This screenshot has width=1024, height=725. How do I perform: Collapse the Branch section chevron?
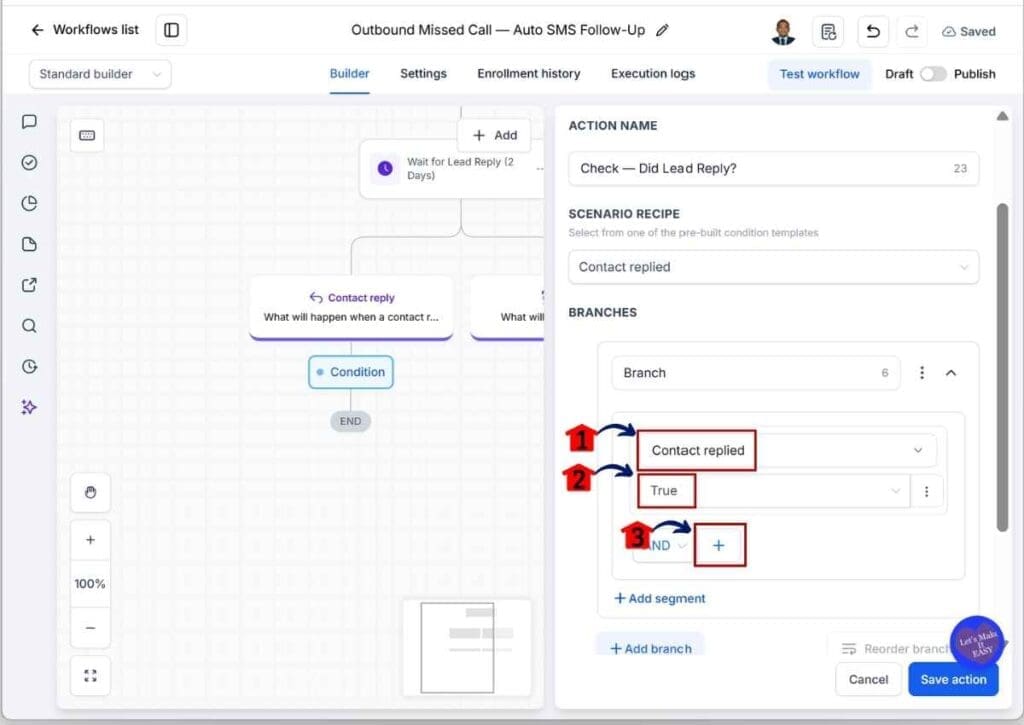pos(951,373)
